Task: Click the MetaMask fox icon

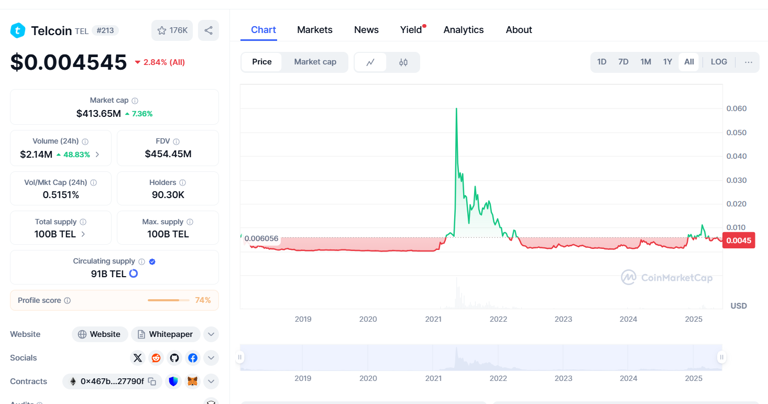Action: coord(192,381)
